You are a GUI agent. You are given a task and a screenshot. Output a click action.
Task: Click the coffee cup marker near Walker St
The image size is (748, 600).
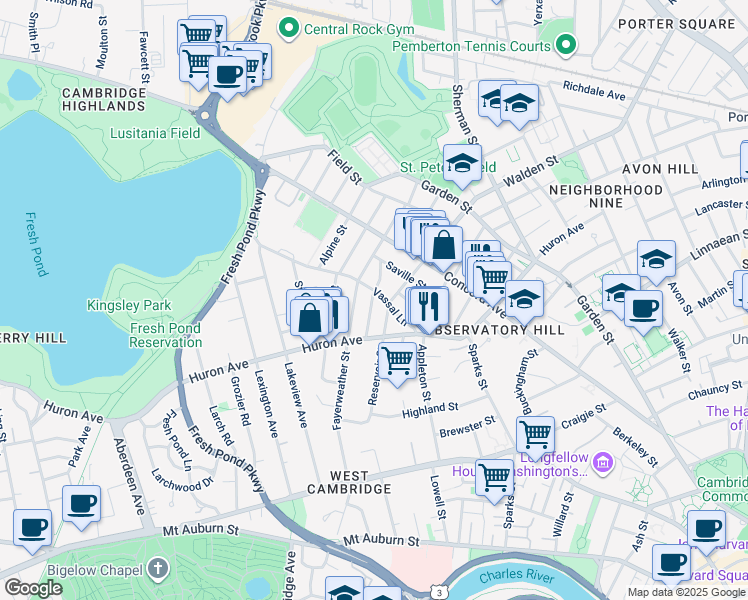643,310
